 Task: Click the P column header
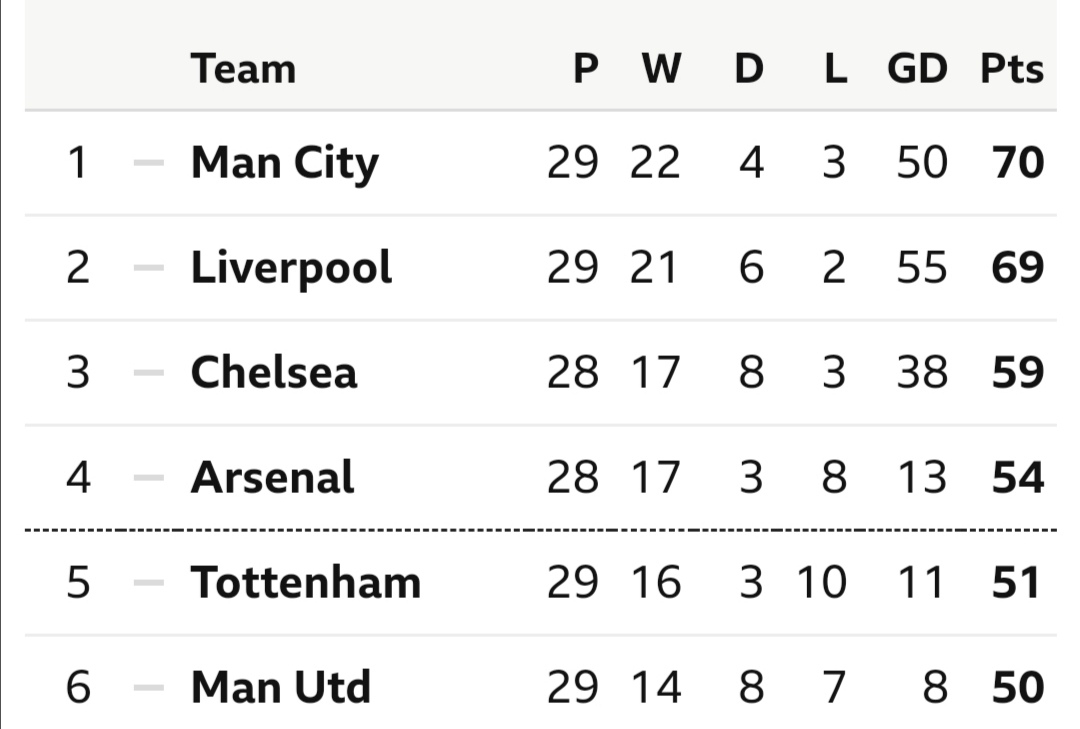pyautogui.click(x=585, y=69)
